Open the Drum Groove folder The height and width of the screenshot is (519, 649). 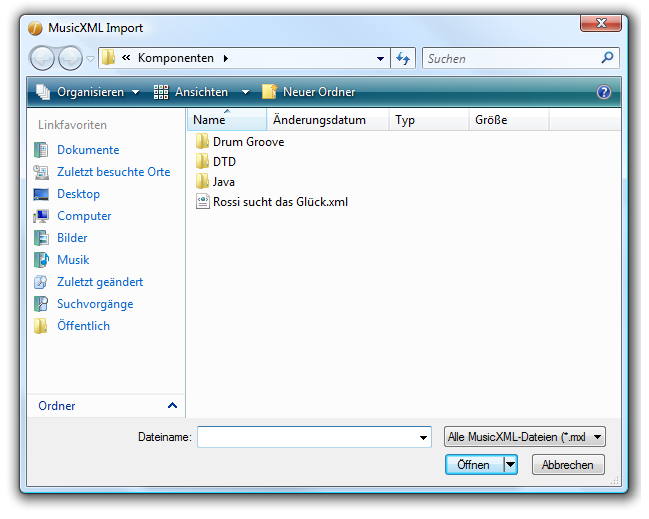pos(247,142)
